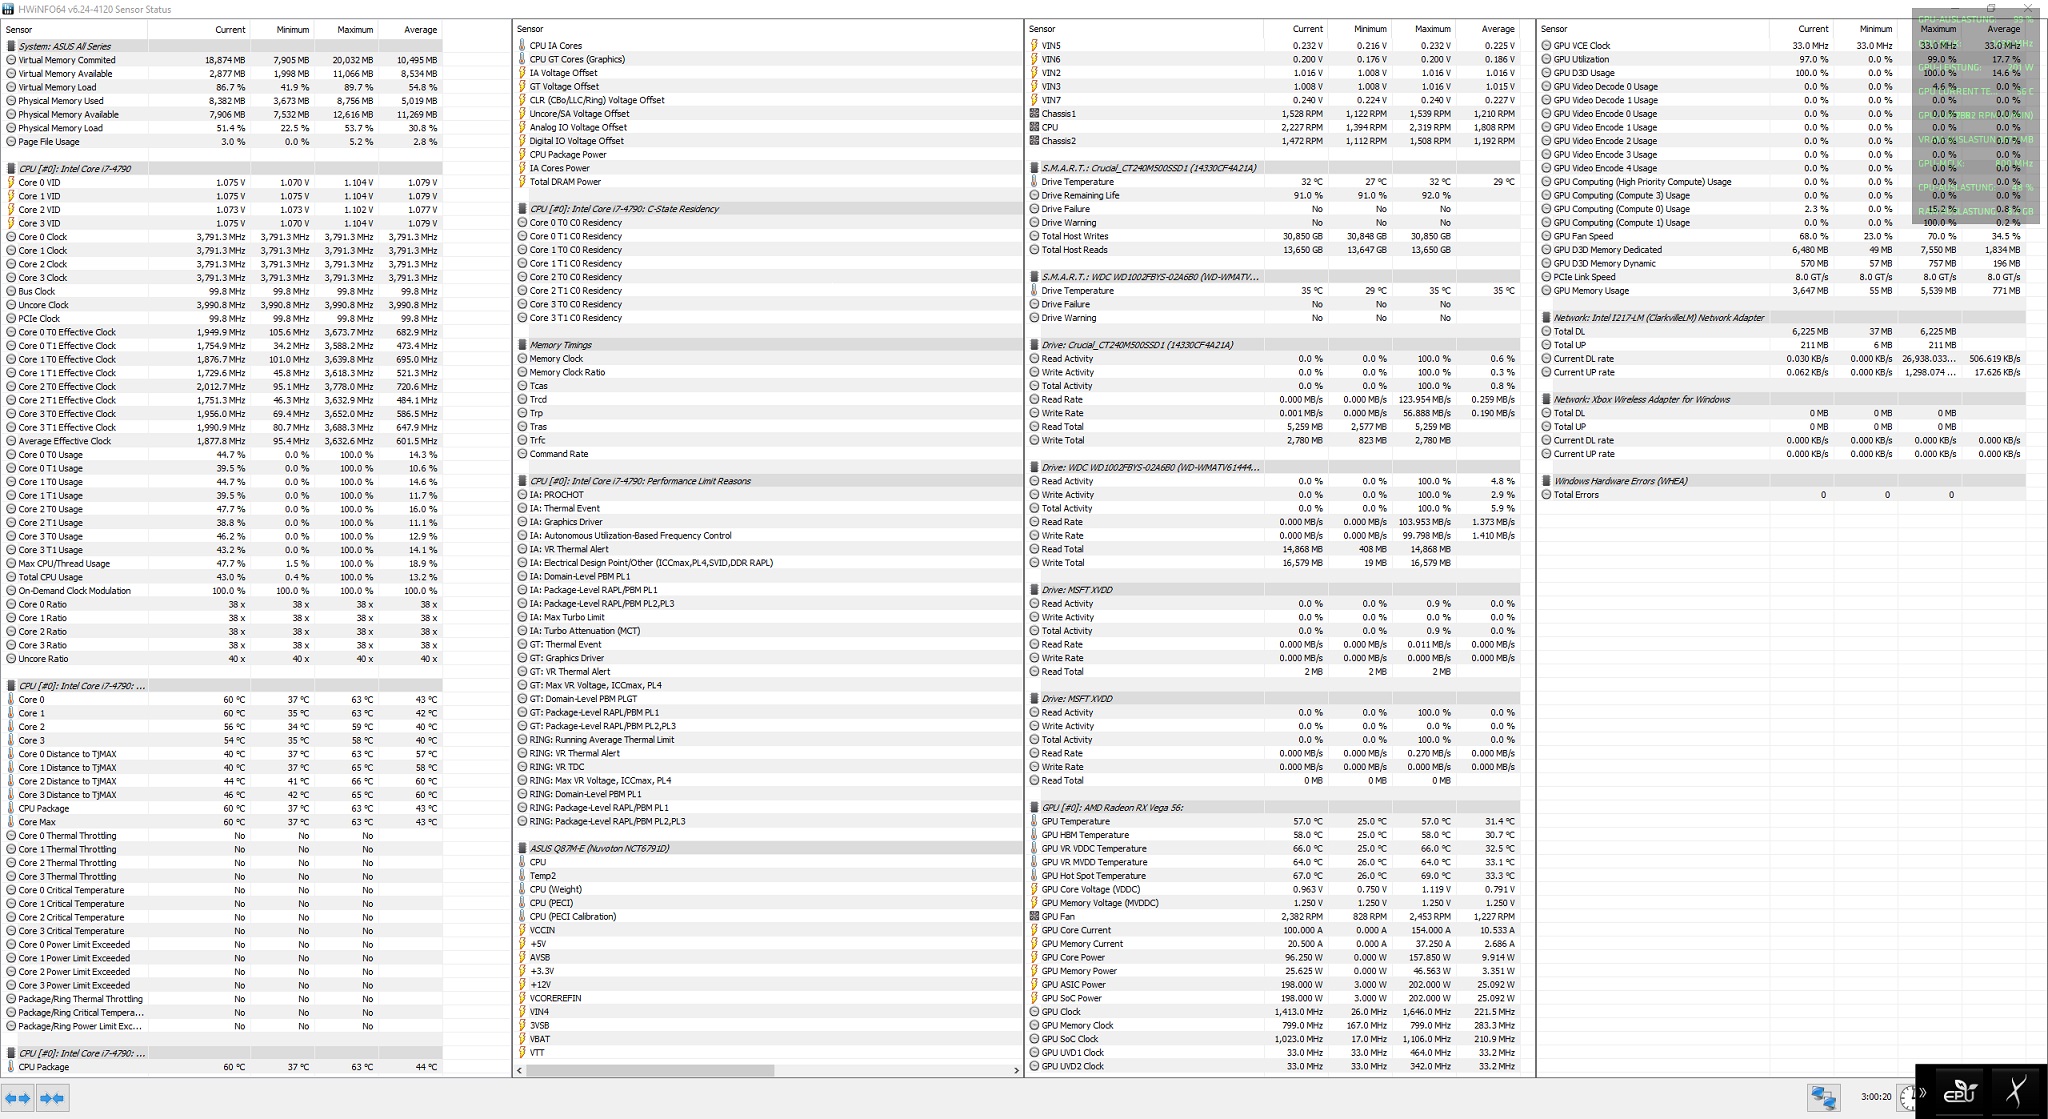
Task: Select the Total CPU Usage sensor row
Action: point(51,577)
